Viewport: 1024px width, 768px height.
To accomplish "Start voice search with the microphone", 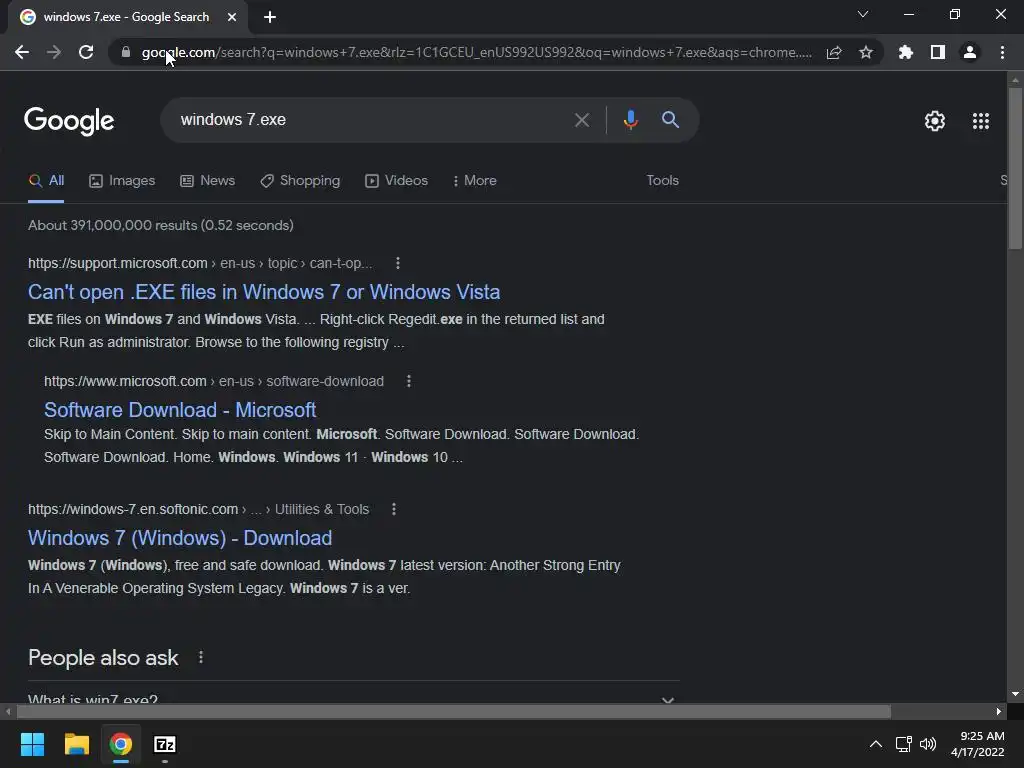I will pyautogui.click(x=630, y=120).
